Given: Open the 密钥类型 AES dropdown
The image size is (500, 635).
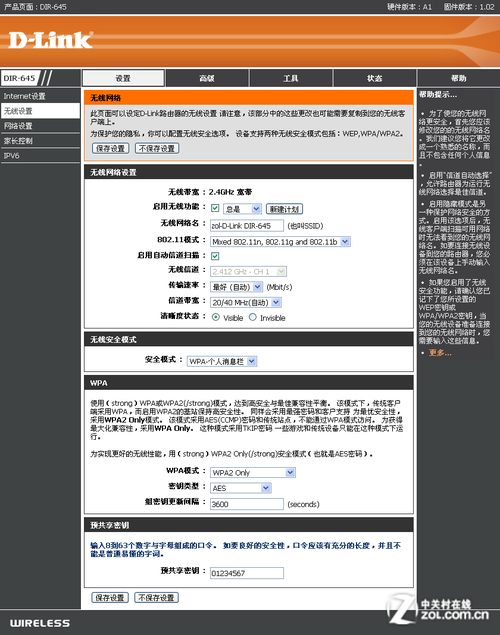Looking at the screenshot, I should point(240,488).
